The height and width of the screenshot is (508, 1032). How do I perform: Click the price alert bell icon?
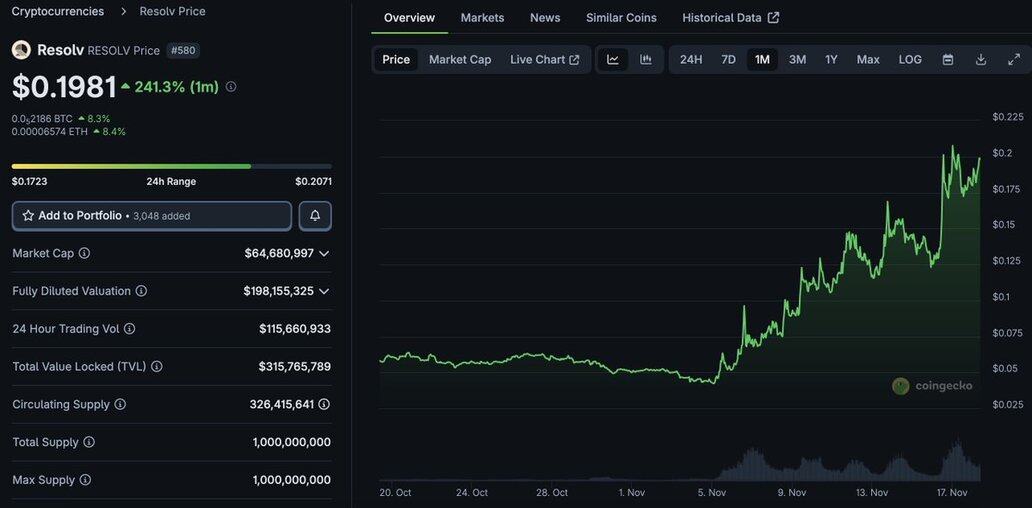[x=315, y=216]
